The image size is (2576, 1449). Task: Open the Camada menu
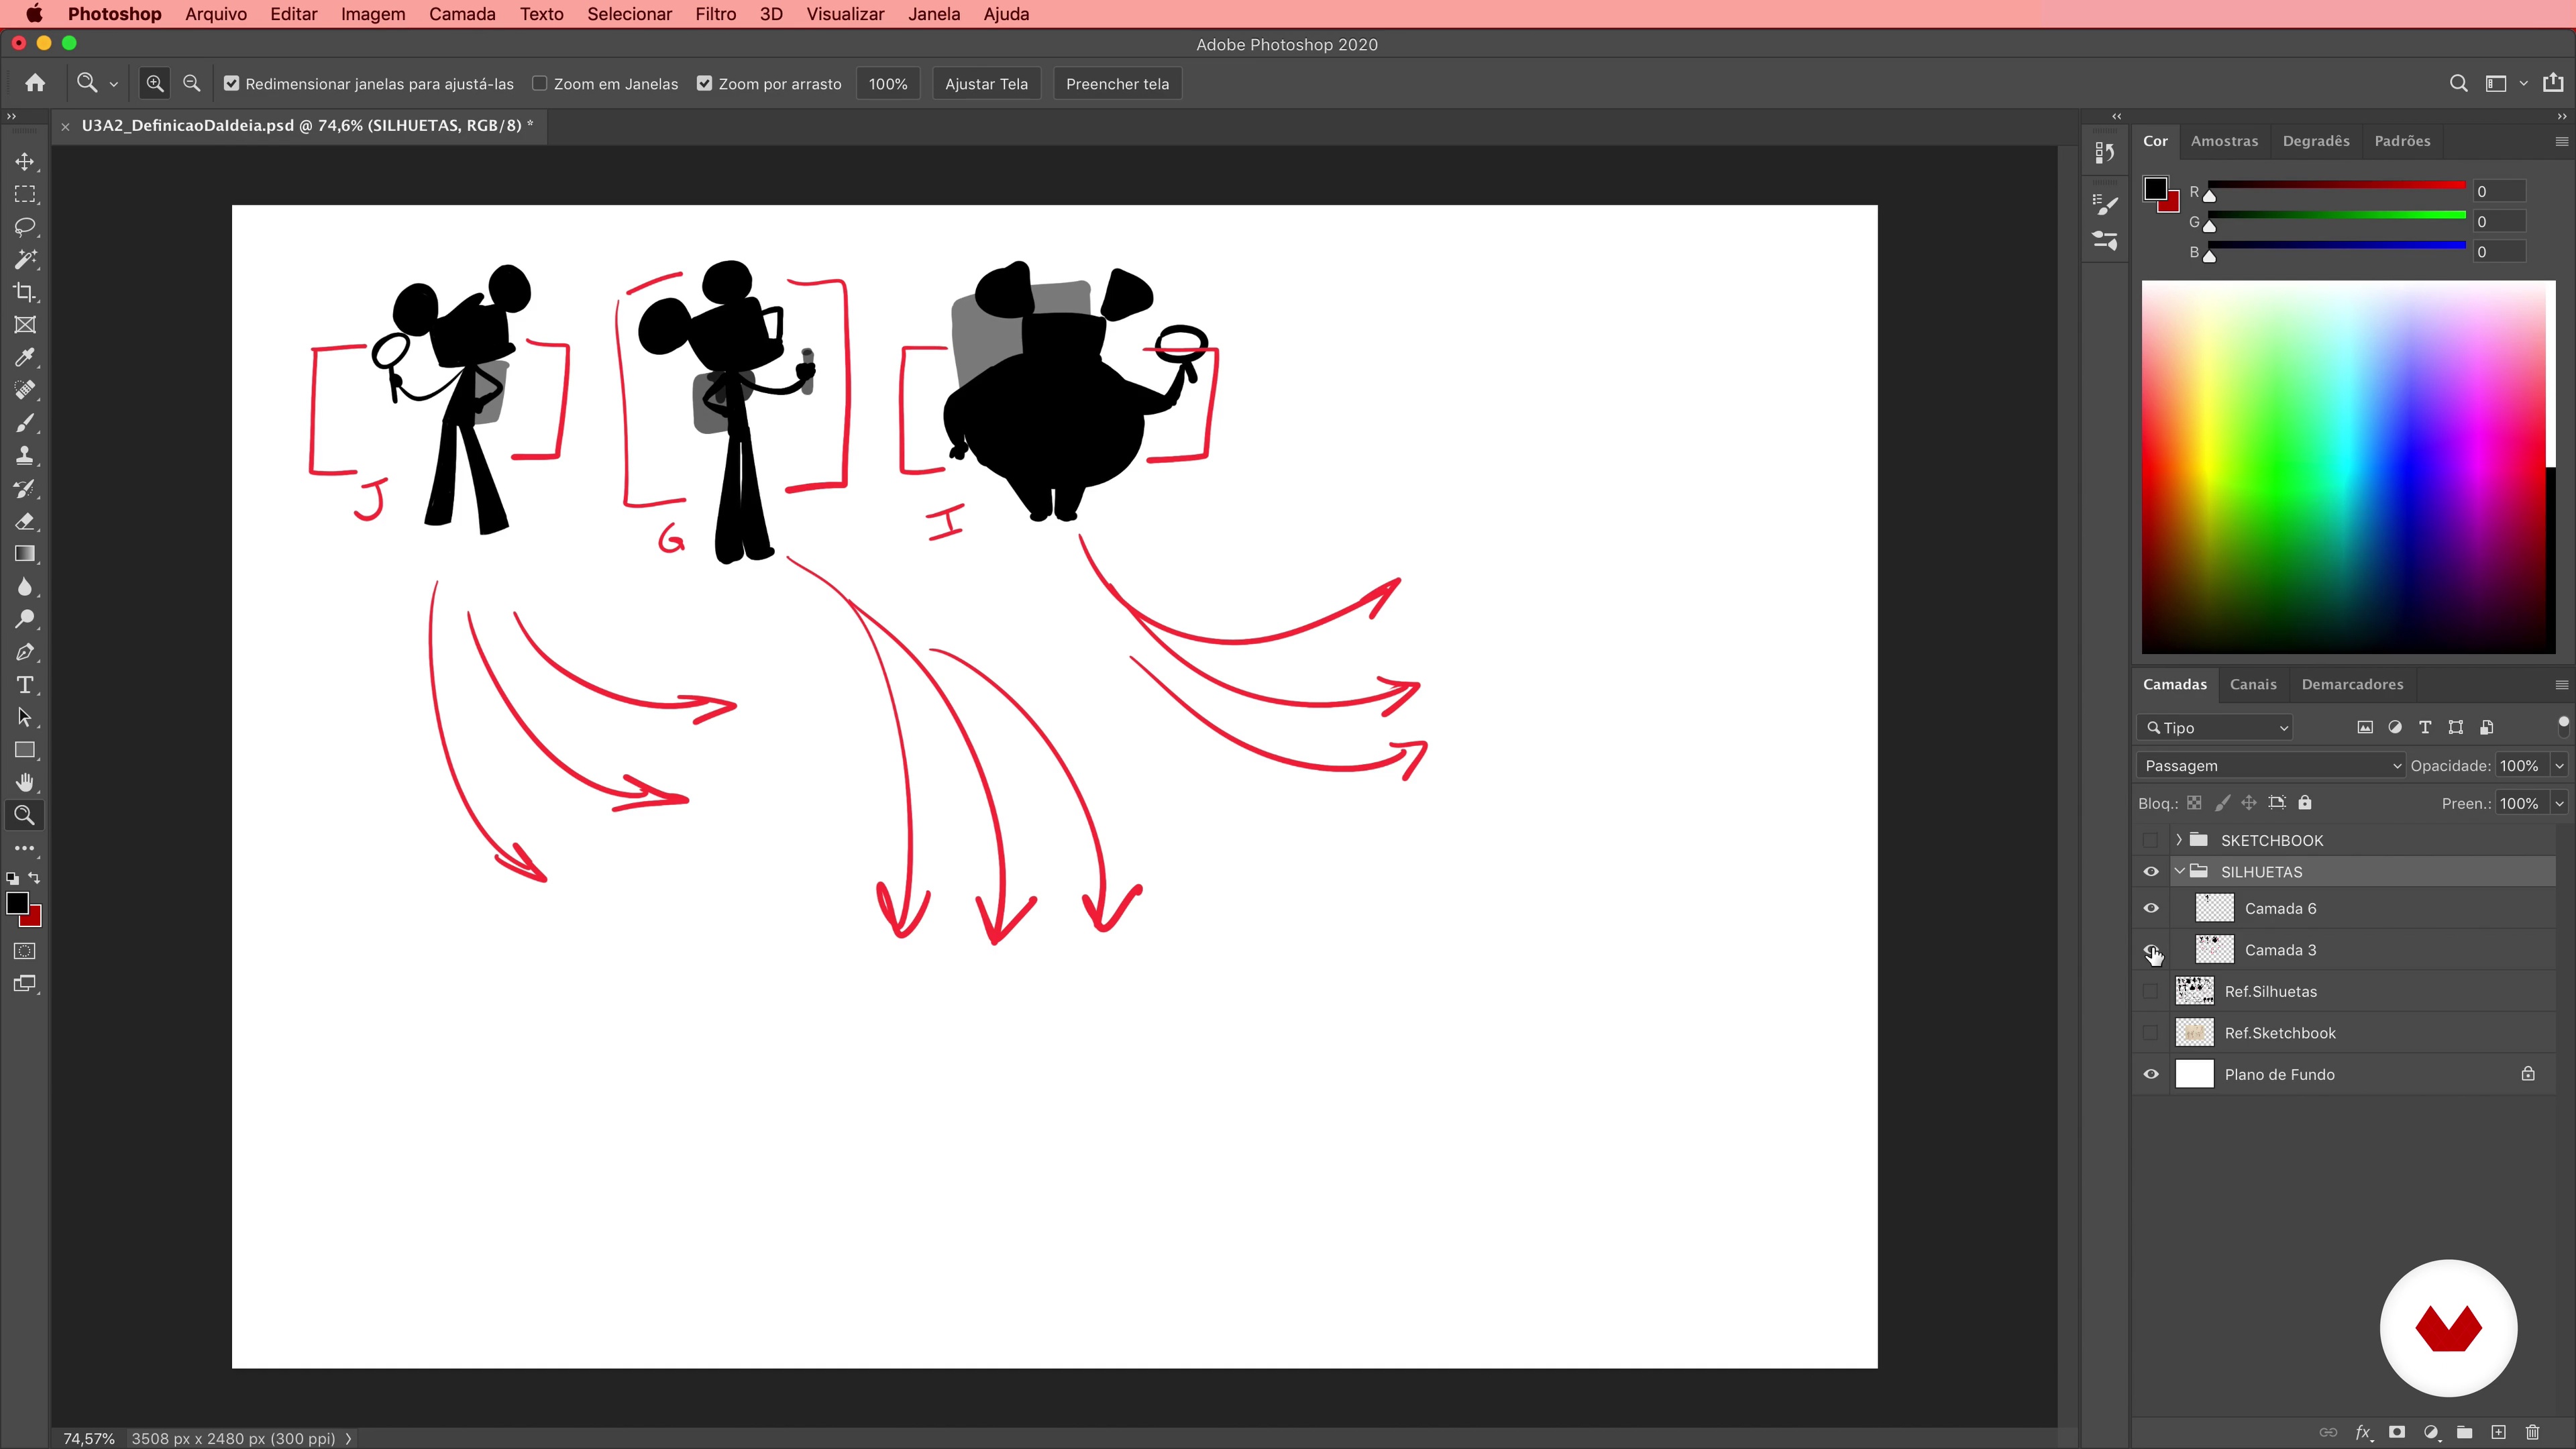pyautogui.click(x=462, y=14)
